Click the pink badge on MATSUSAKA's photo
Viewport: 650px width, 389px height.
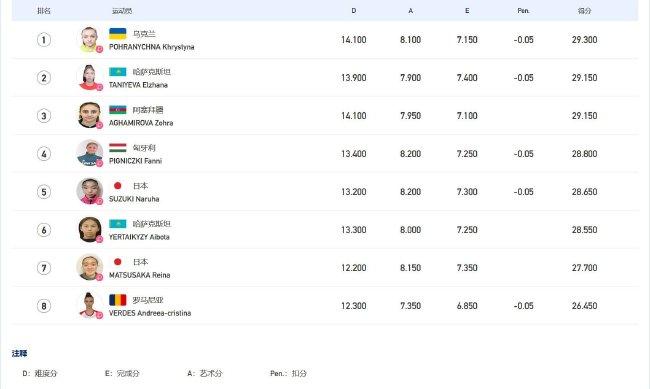[x=99, y=277]
